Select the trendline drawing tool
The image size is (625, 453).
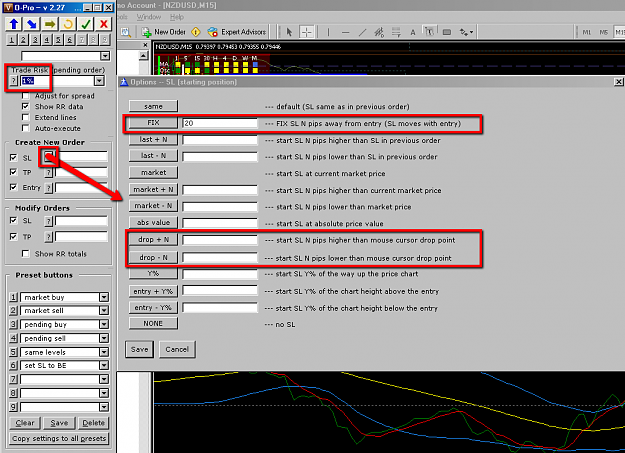(x=362, y=32)
